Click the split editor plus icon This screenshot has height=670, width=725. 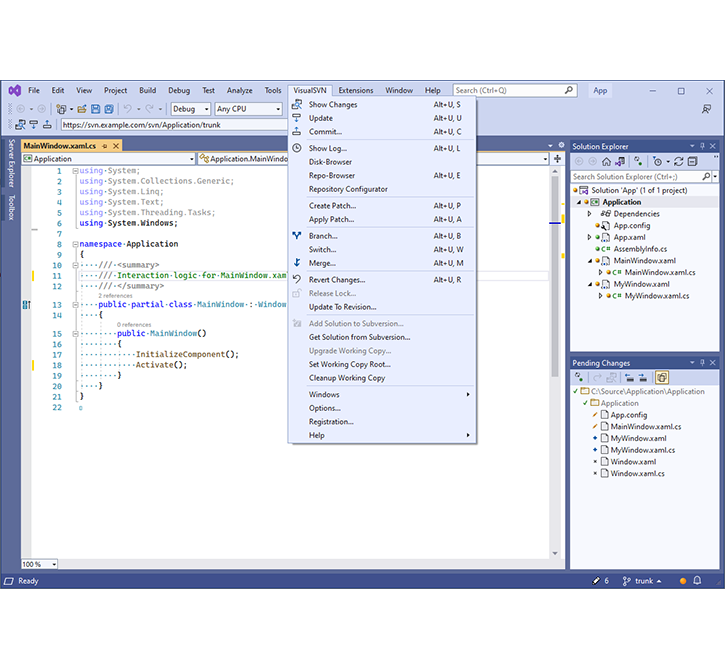pyautogui.click(x=558, y=159)
